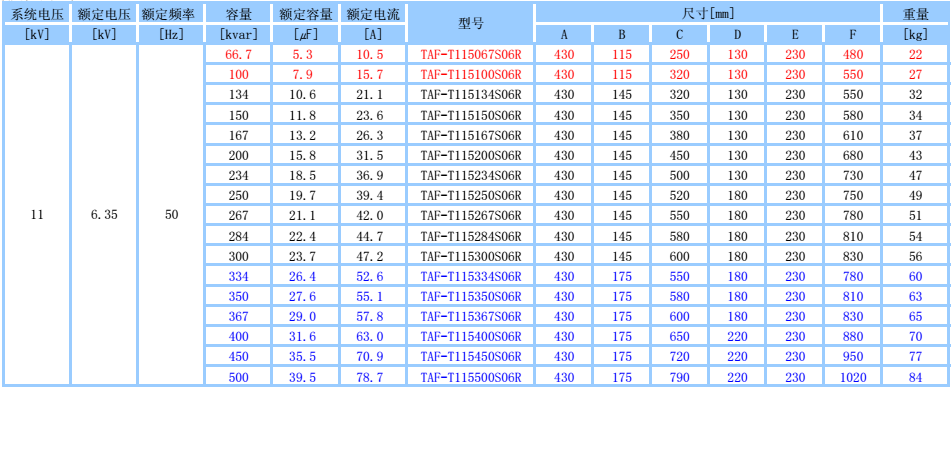Select model TAF-T115100S06R cell
Image resolution: width=951 pixels, height=460 pixels.
pos(471,75)
